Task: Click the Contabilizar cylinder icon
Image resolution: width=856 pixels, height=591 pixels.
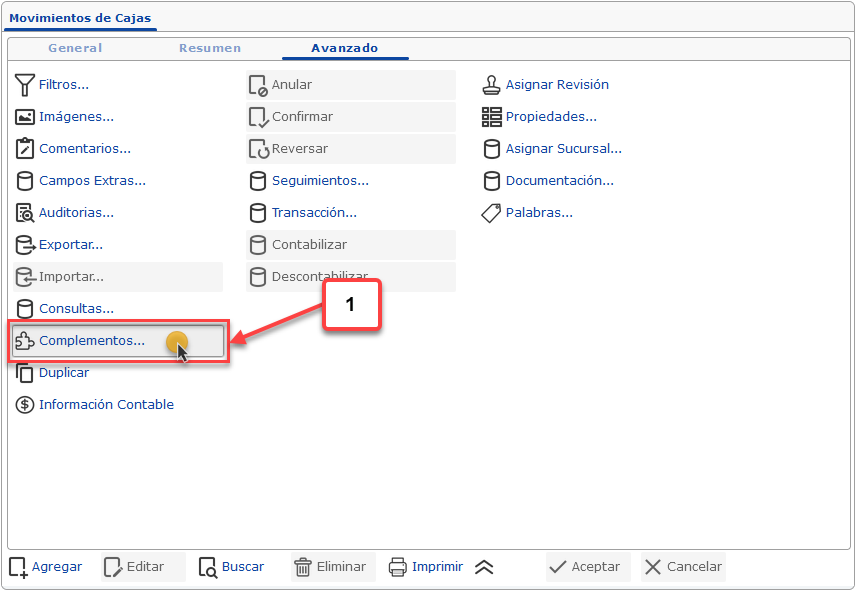Action: click(x=258, y=245)
